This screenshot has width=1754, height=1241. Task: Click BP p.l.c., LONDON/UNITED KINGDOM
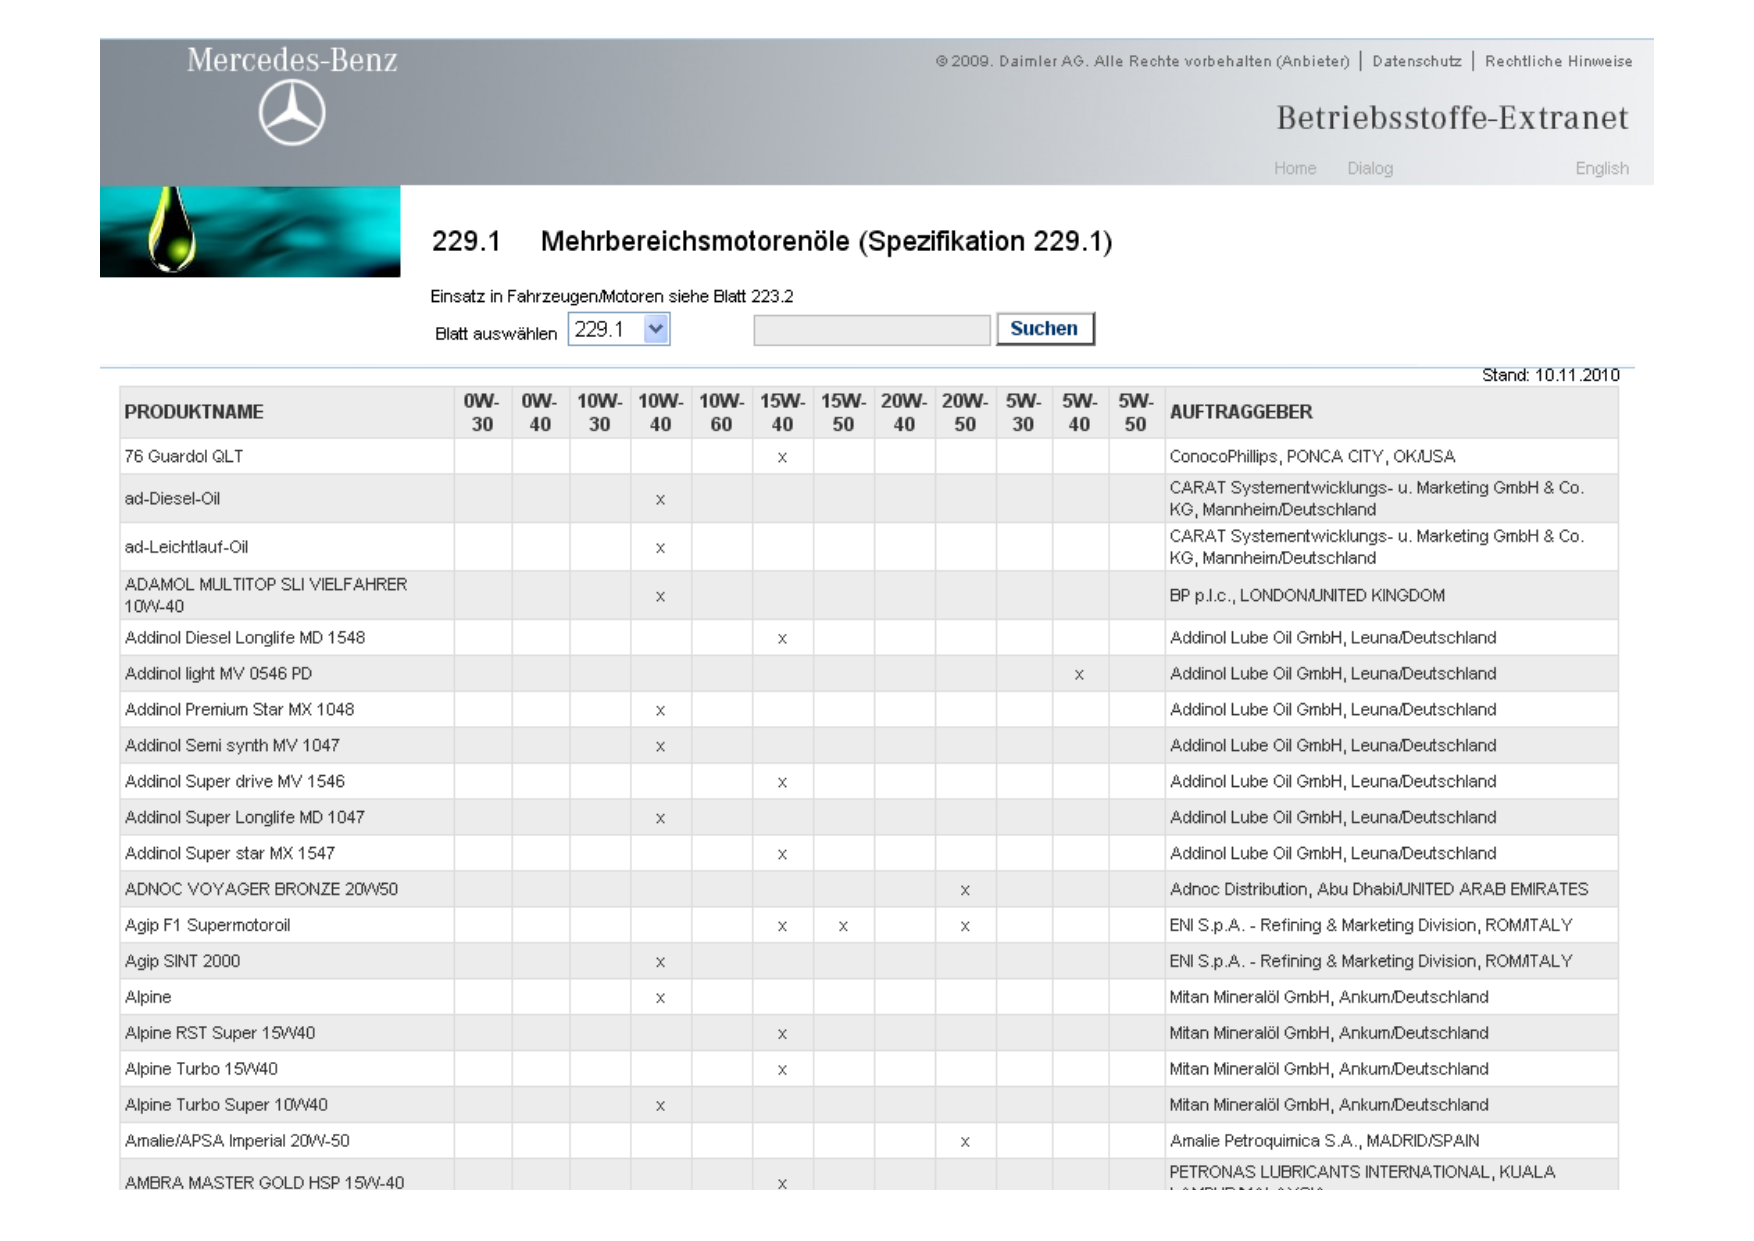click(1307, 595)
